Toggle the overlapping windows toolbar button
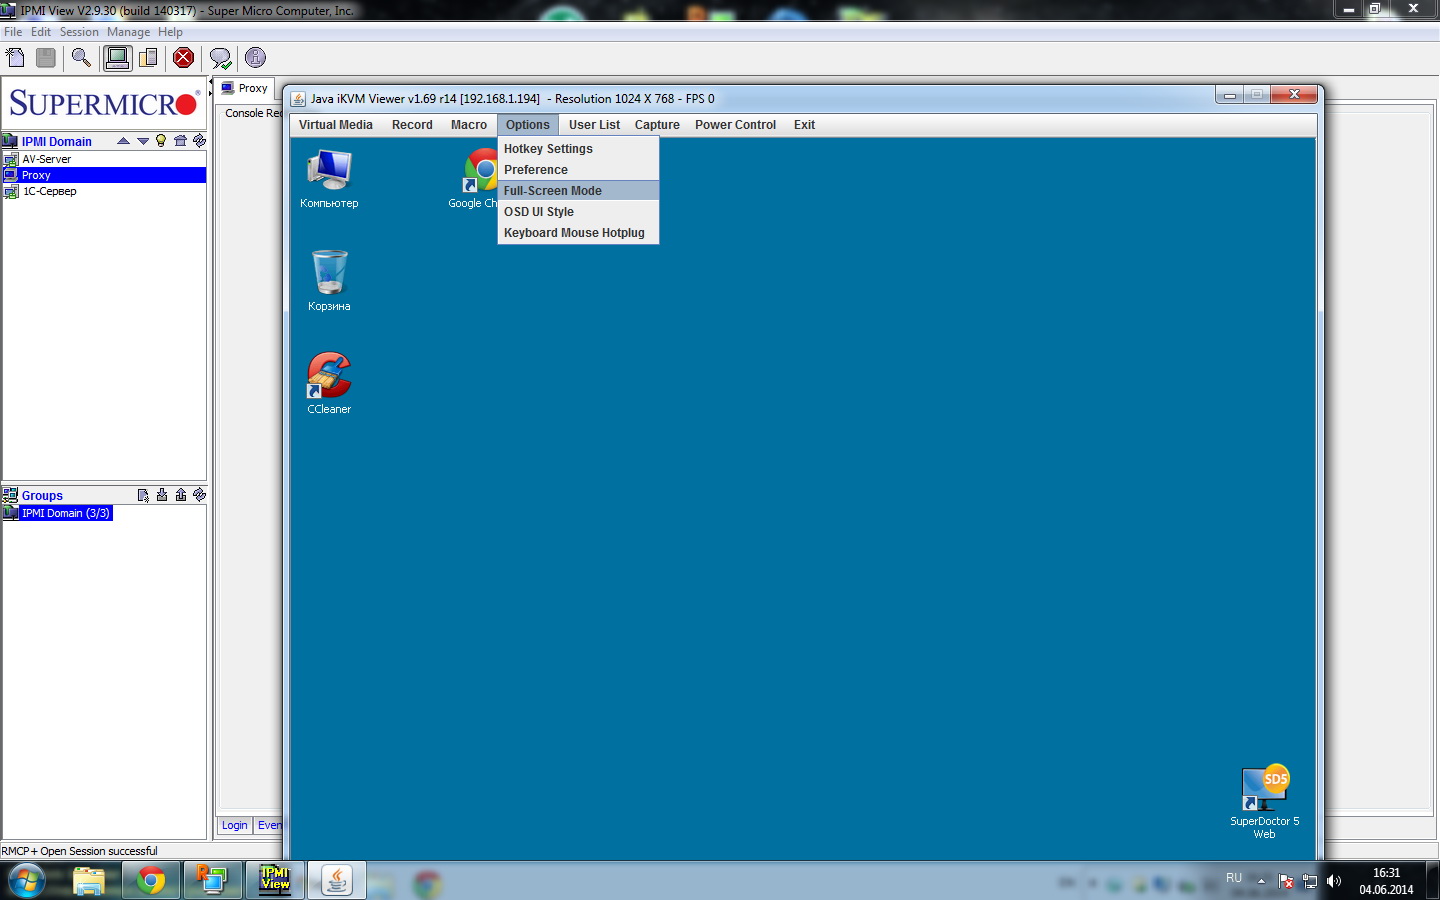 pyautogui.click(x=148, y=58)
